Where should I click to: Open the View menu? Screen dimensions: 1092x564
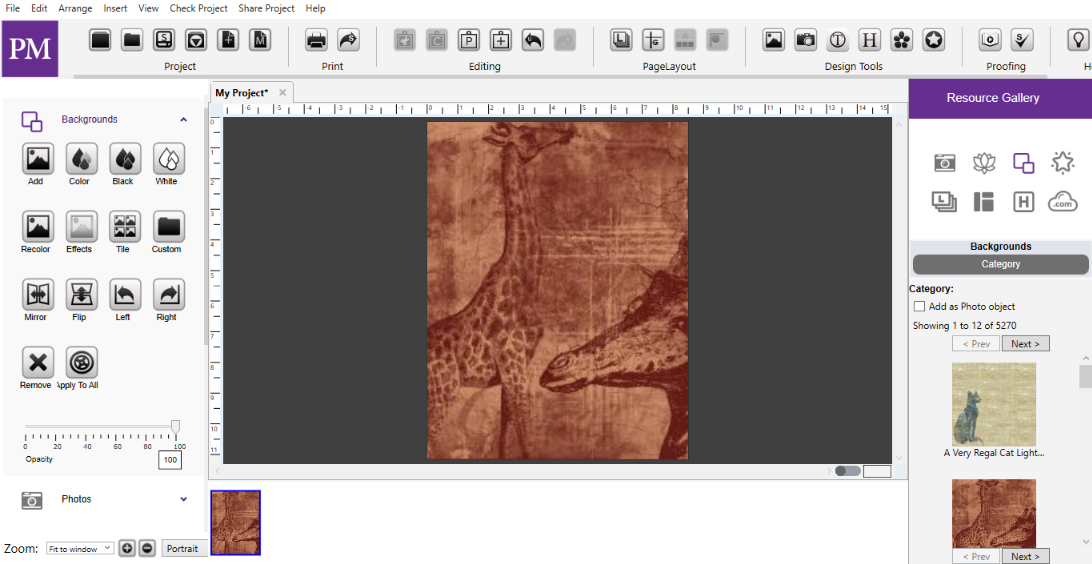coord(148,8)
